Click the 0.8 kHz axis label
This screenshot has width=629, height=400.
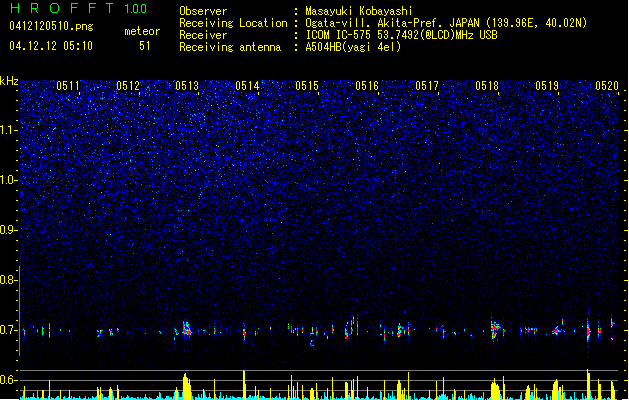coord(9,280)
